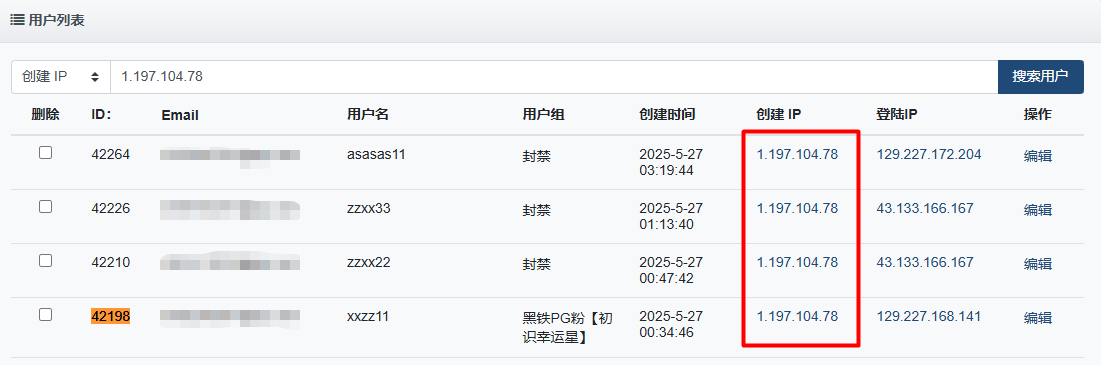Click the list icon beside 用户列表
This screenshot has width=1101, height=365.
click(18, 20)
